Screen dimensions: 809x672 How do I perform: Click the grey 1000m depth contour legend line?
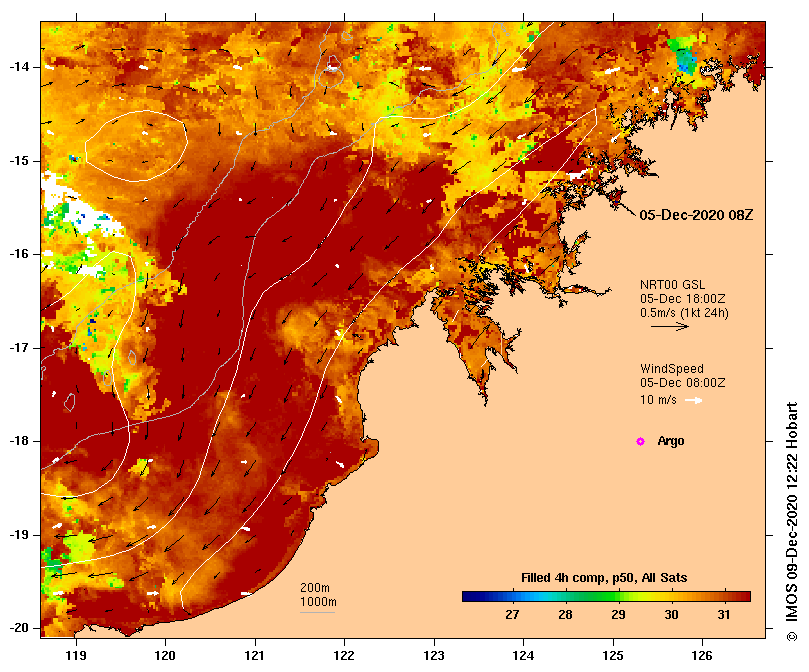point(317,613)
